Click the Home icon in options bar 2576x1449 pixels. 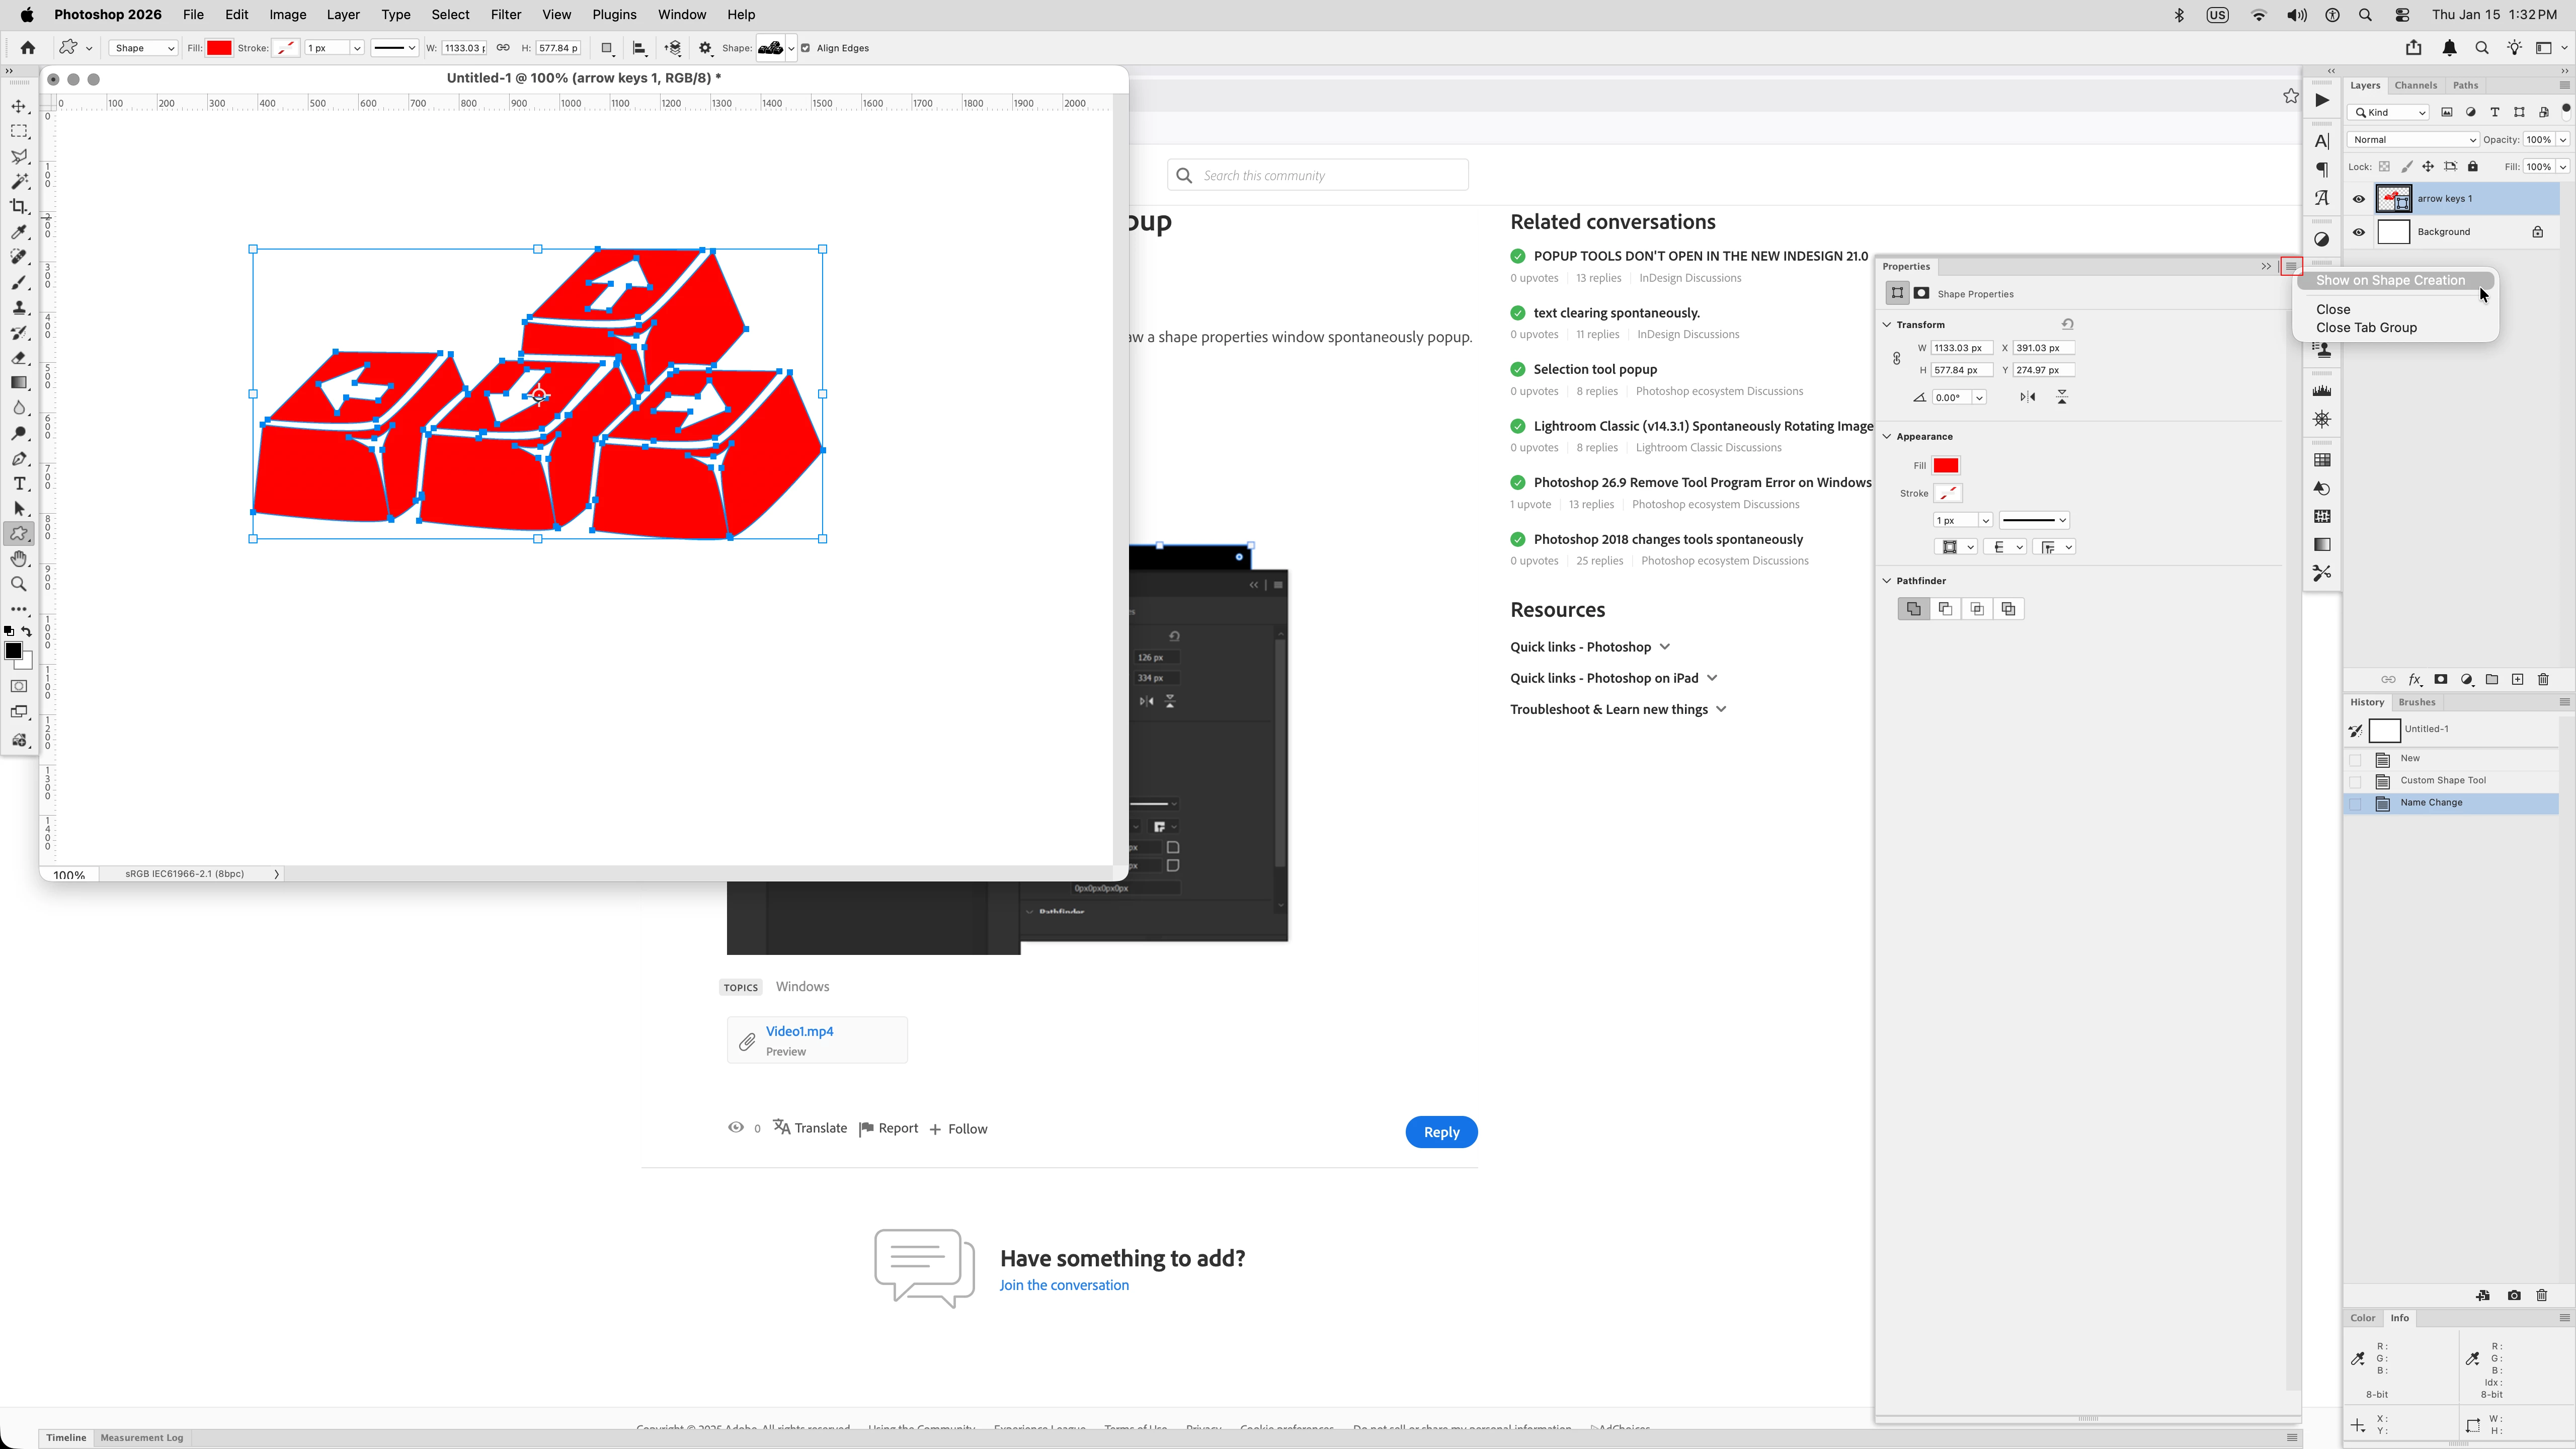pos(28,48)
